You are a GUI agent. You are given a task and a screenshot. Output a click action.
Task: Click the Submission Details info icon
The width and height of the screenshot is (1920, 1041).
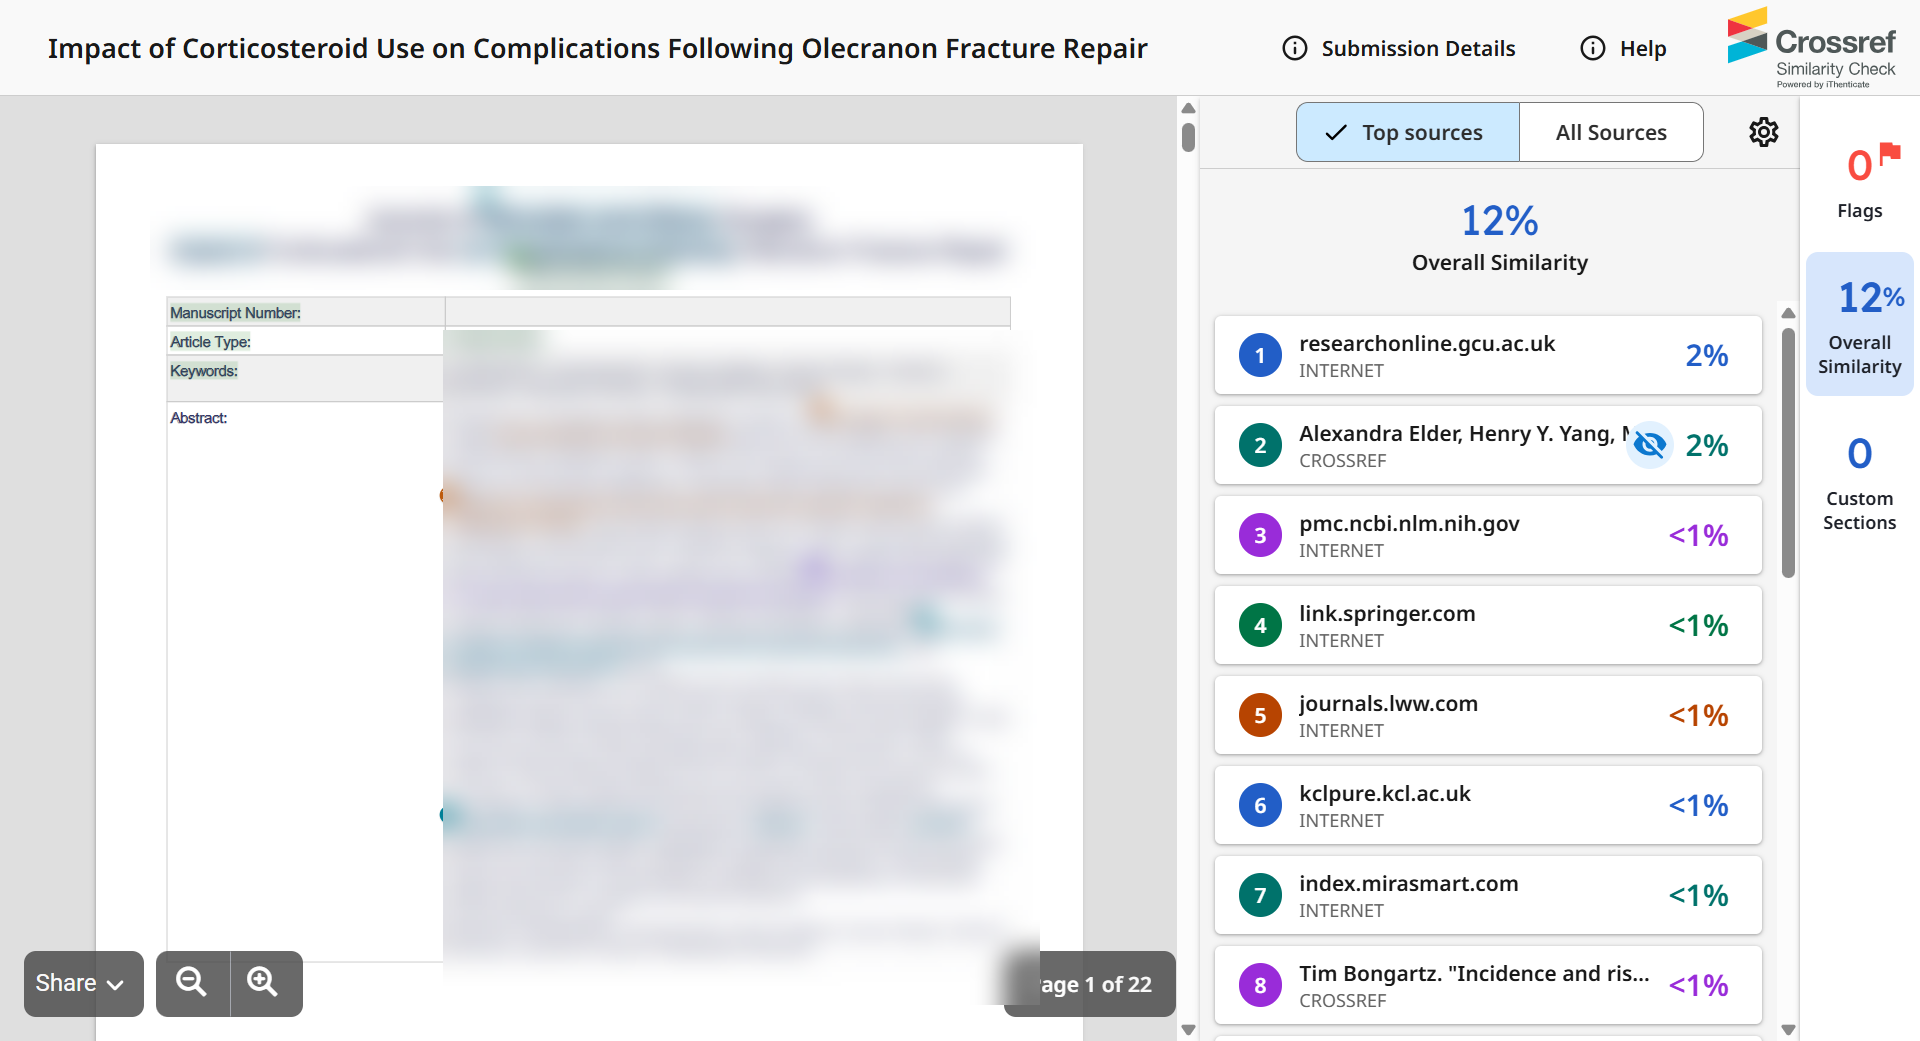(1295, 48)
